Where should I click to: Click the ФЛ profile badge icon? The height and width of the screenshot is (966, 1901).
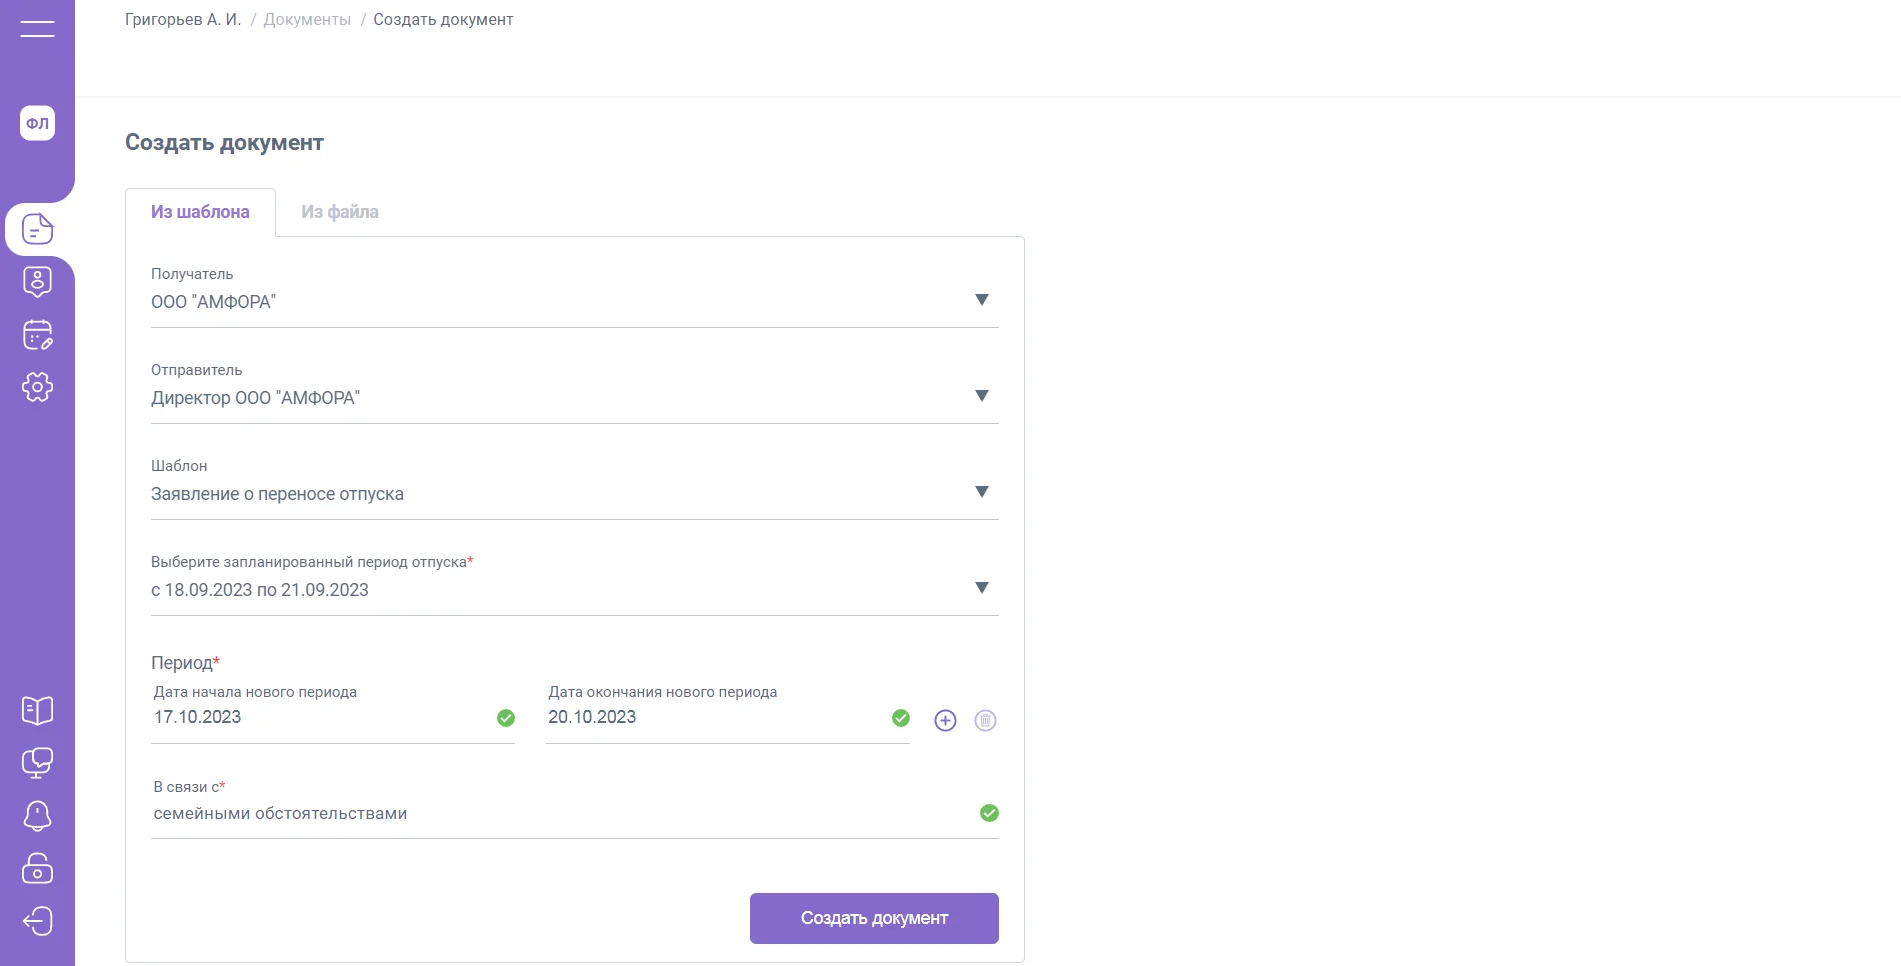click(37, 123)
